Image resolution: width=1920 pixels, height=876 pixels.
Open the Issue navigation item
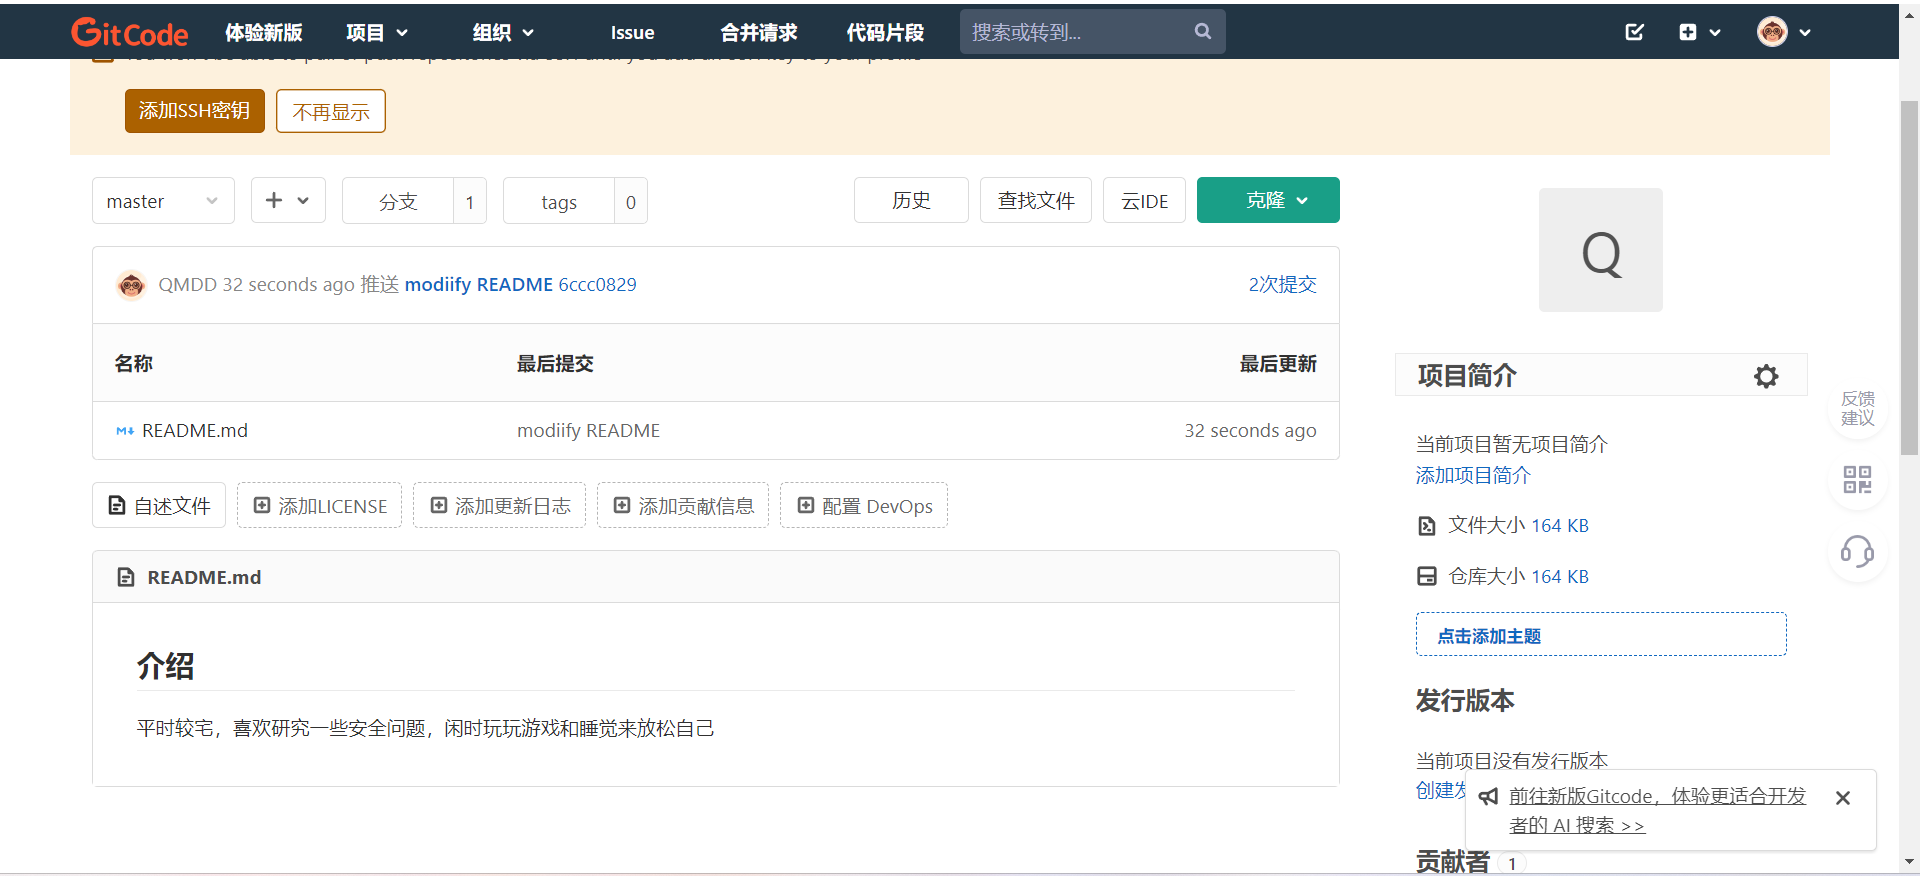633,32
